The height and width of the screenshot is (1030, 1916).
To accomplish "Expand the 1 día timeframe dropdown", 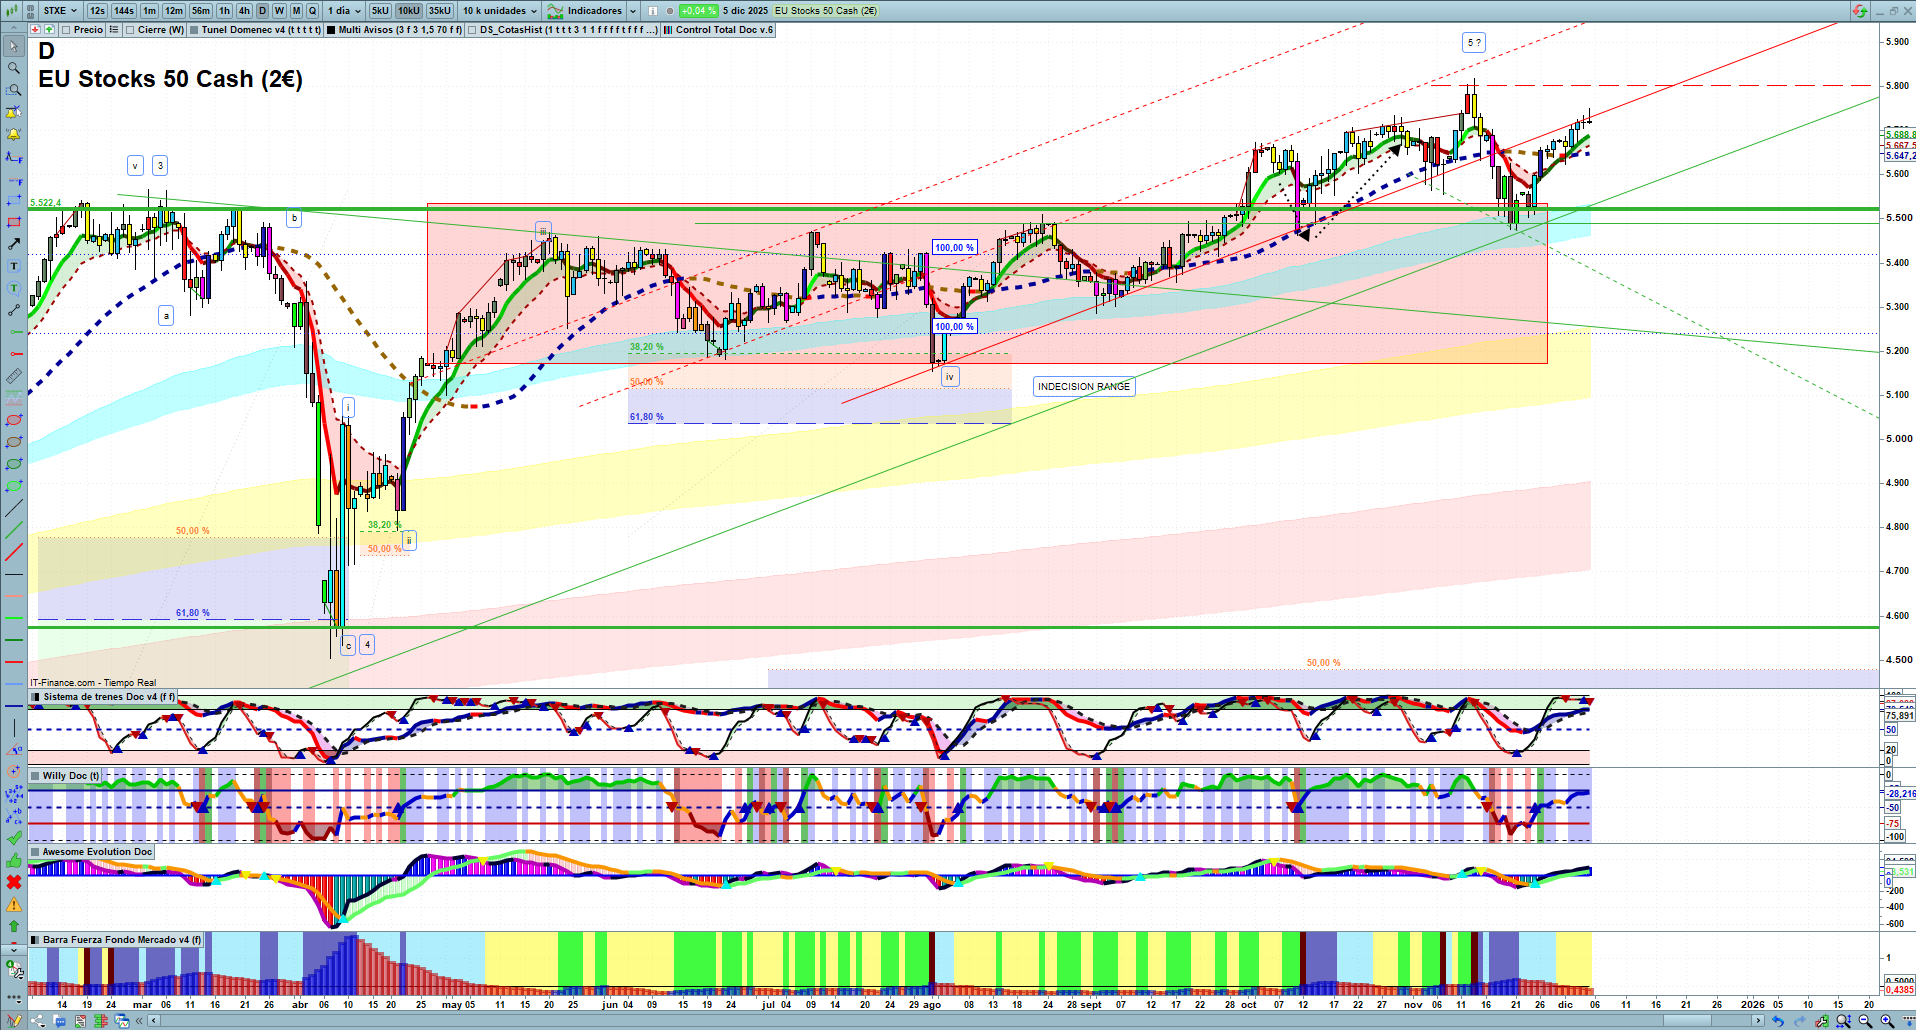I will click(344, 11).
